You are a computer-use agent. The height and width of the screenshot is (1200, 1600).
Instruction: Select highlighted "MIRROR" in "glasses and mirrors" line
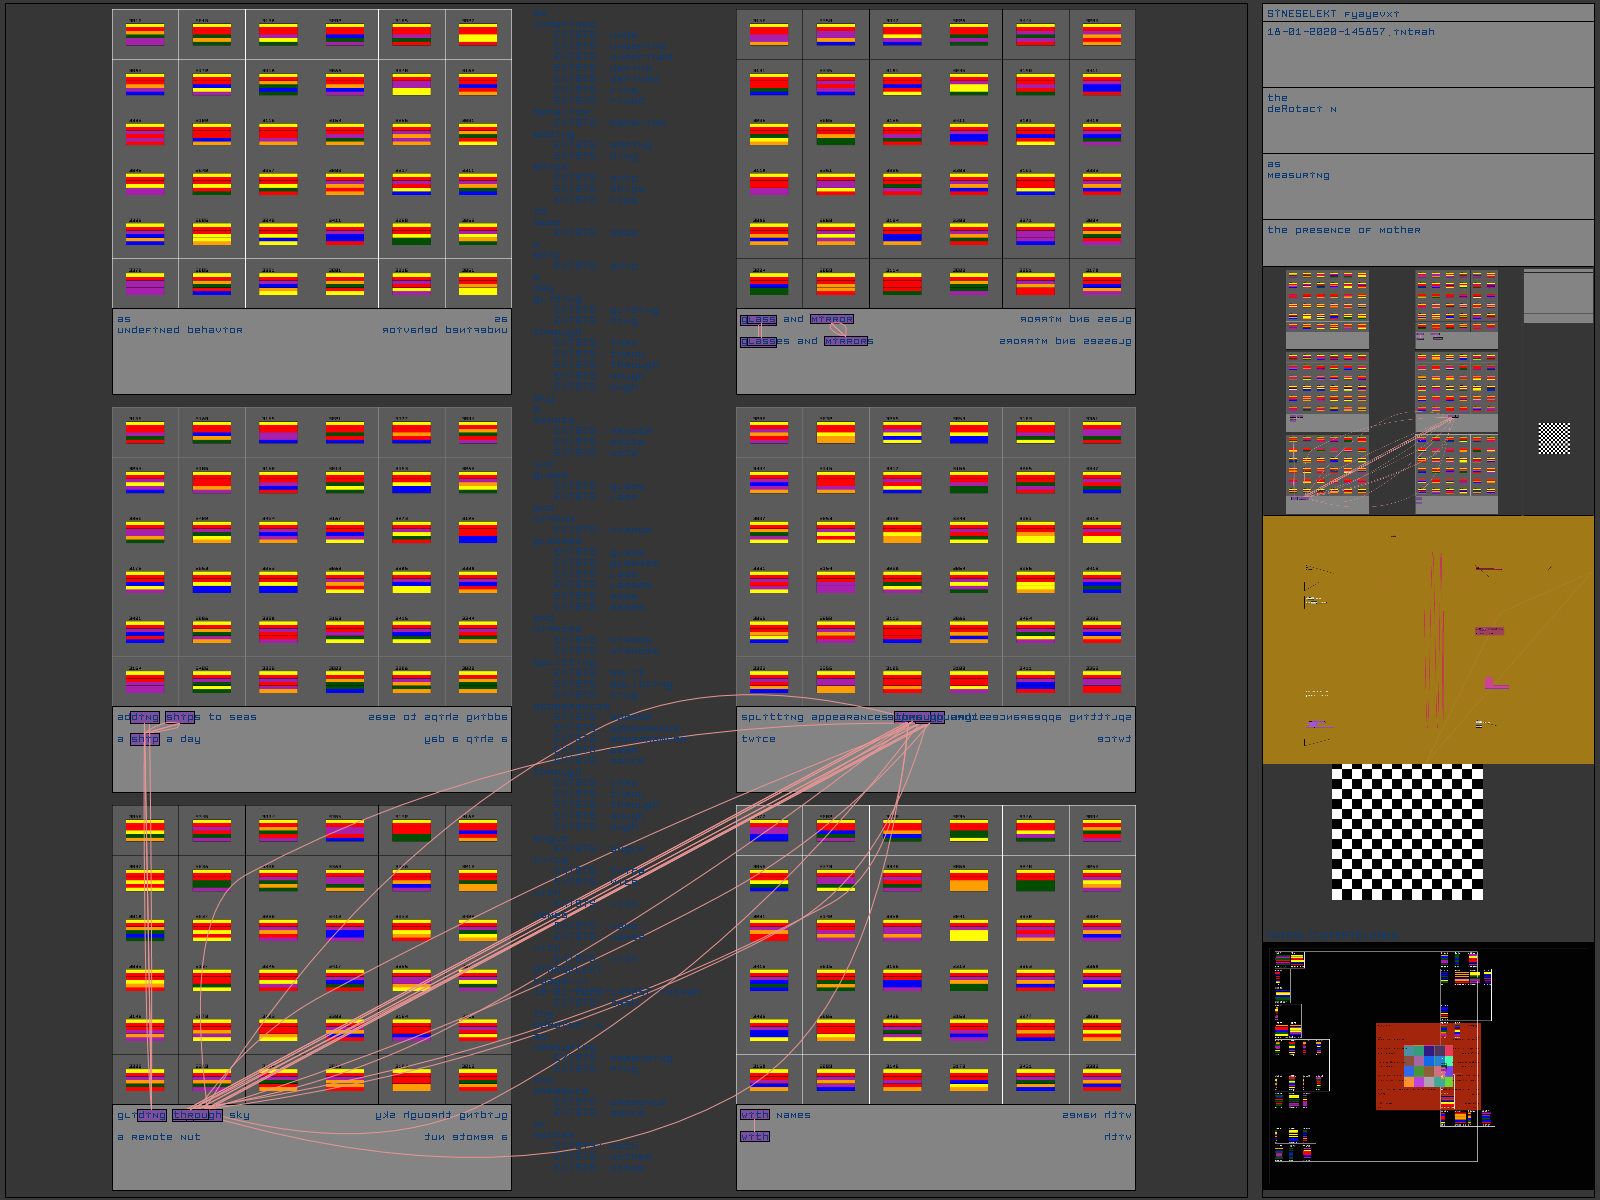846,342
